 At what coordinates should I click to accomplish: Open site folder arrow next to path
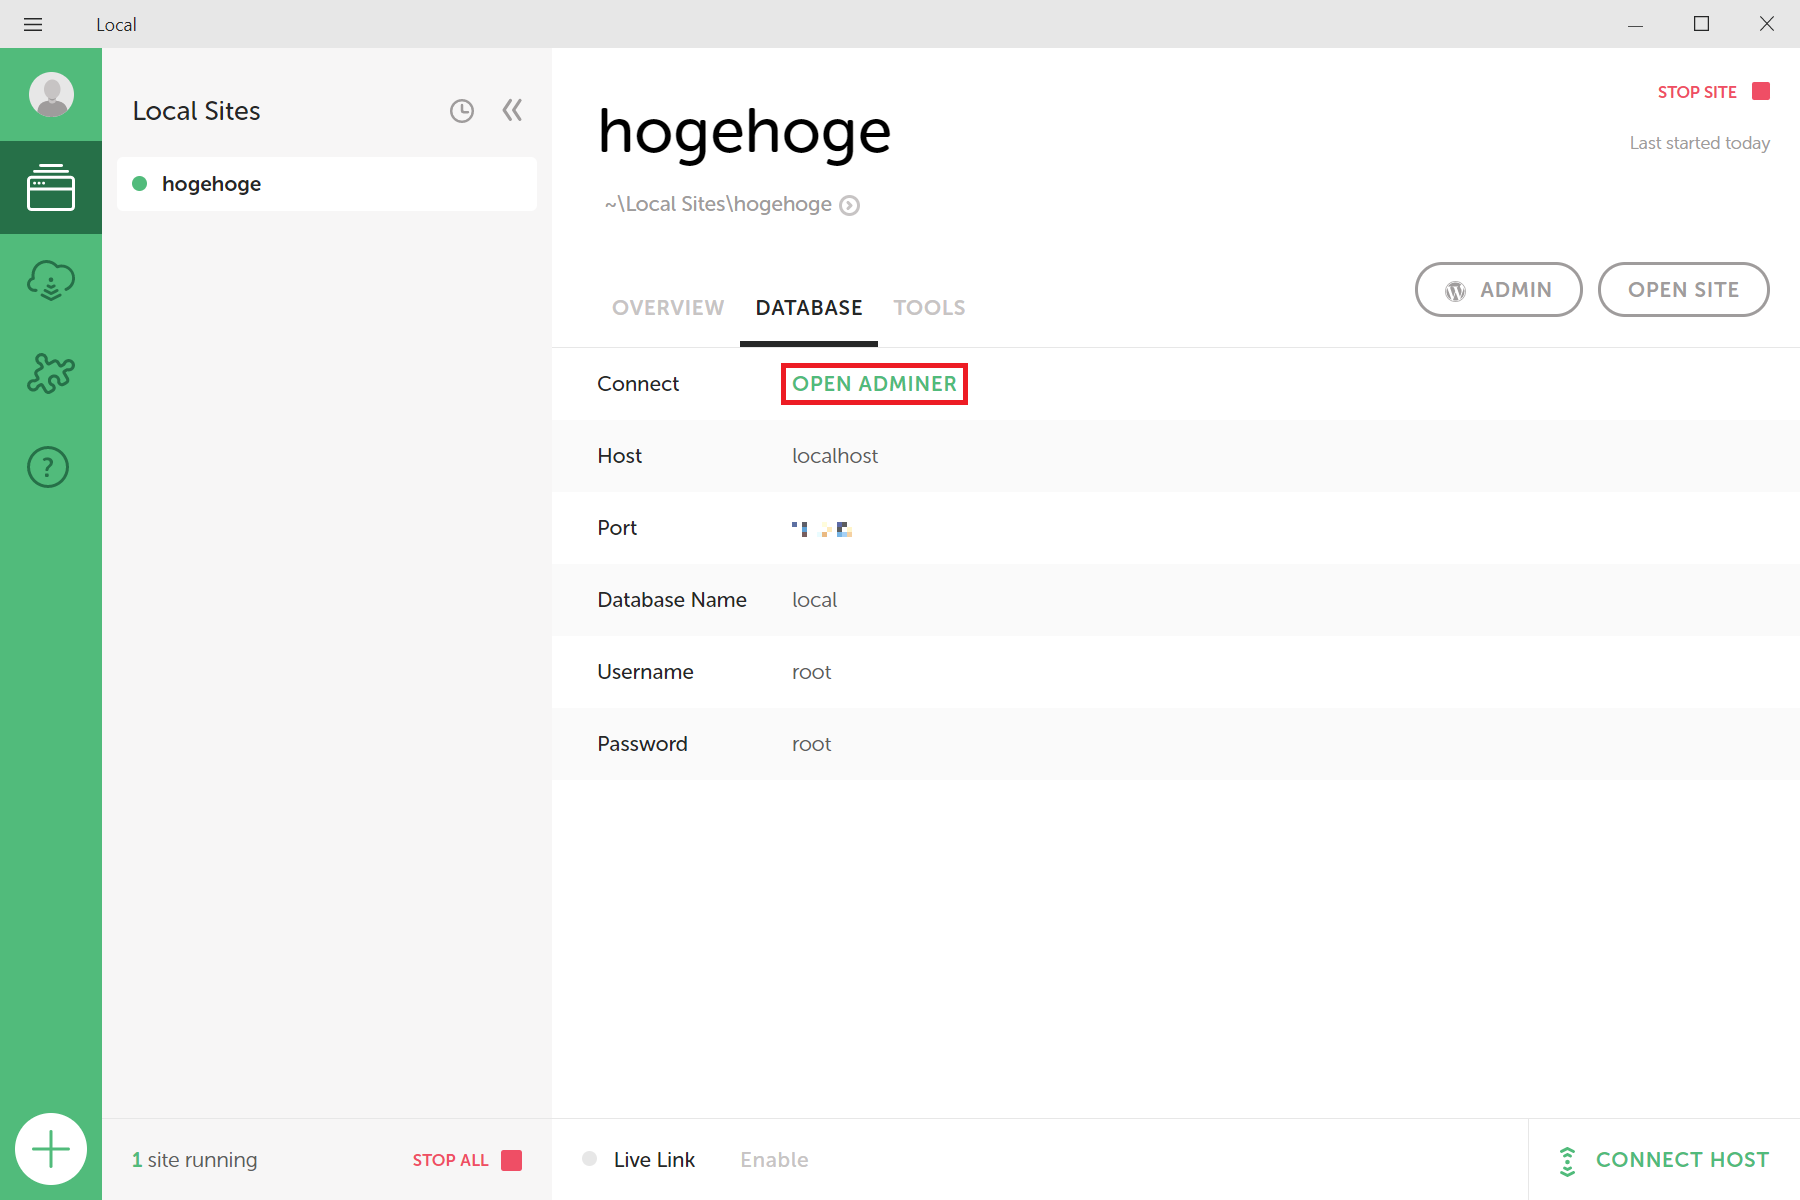[x=849, y=205]
